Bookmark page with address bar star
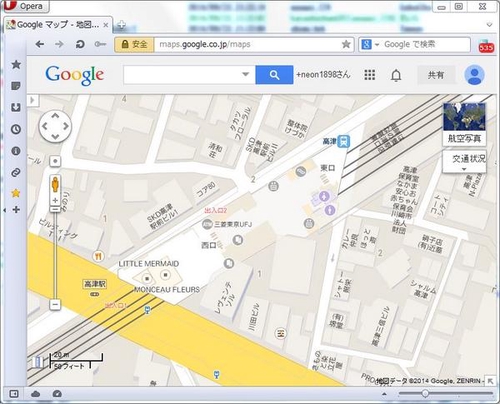Screen dimensions: 500x404 (x=346, y=44)
